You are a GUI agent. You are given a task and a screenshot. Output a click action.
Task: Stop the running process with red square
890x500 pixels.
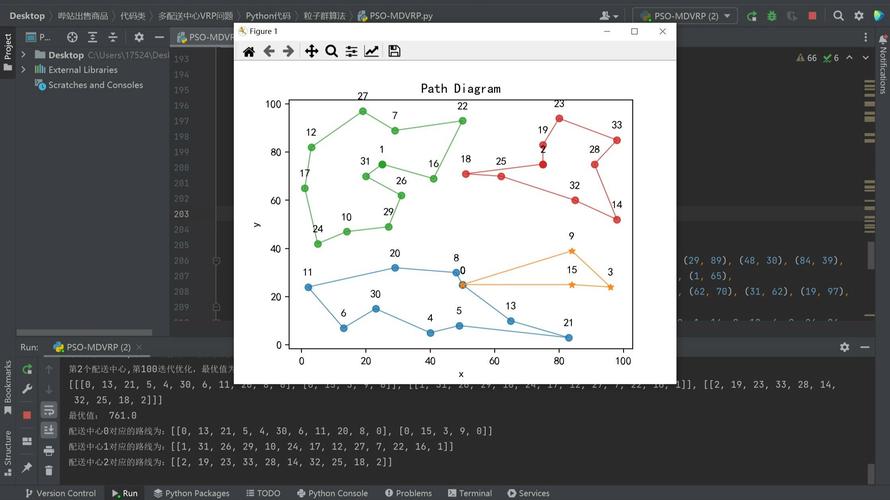[x=26, y=413]
